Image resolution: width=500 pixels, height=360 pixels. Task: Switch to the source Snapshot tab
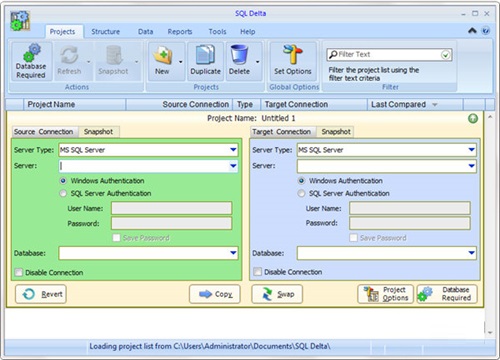pyautogui.click(x=98, y=132)
